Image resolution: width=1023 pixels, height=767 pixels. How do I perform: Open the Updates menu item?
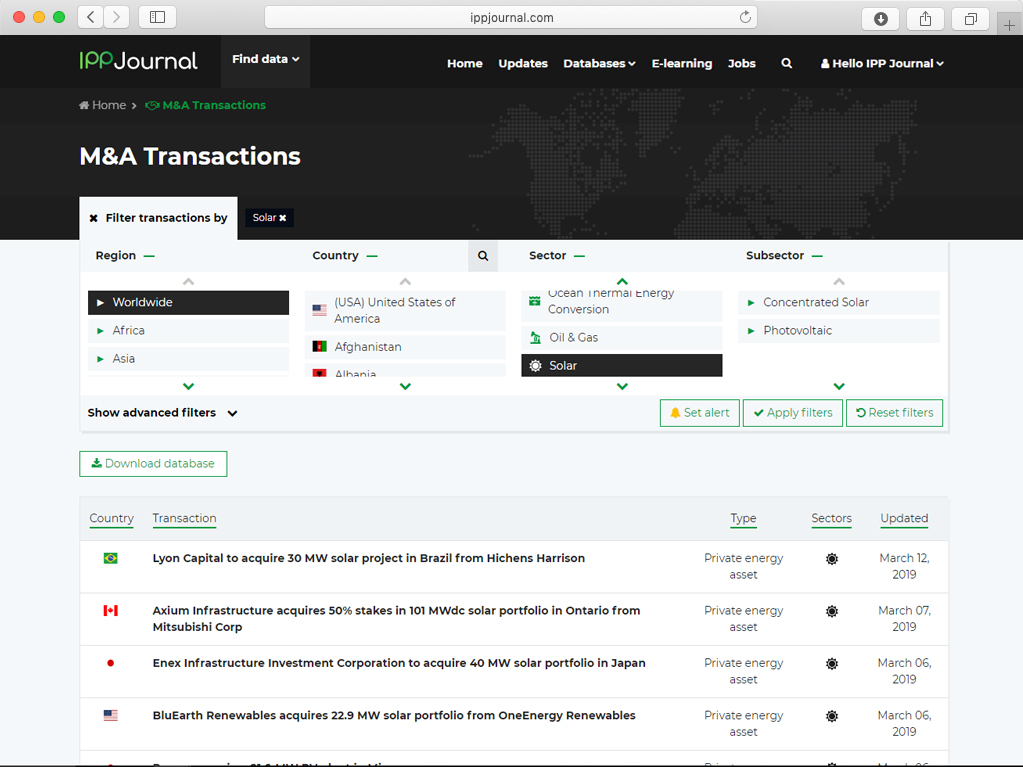click(x=522, y=63)
